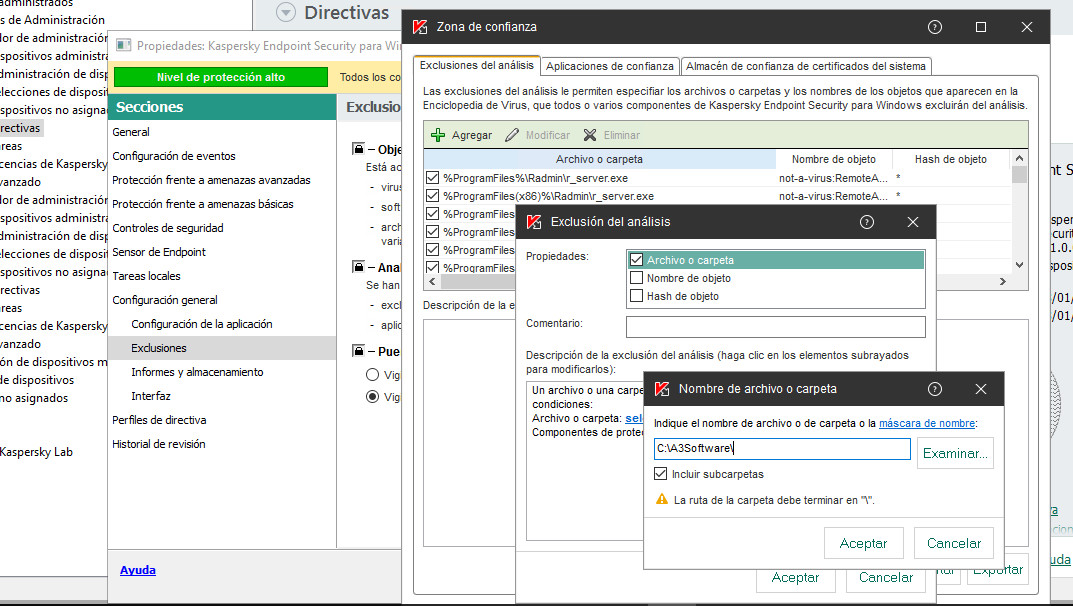Close the Exclusión del análisis dialog
This screenshot has height=606, width=1073.
pyautogui.click(x=913, y=222)
